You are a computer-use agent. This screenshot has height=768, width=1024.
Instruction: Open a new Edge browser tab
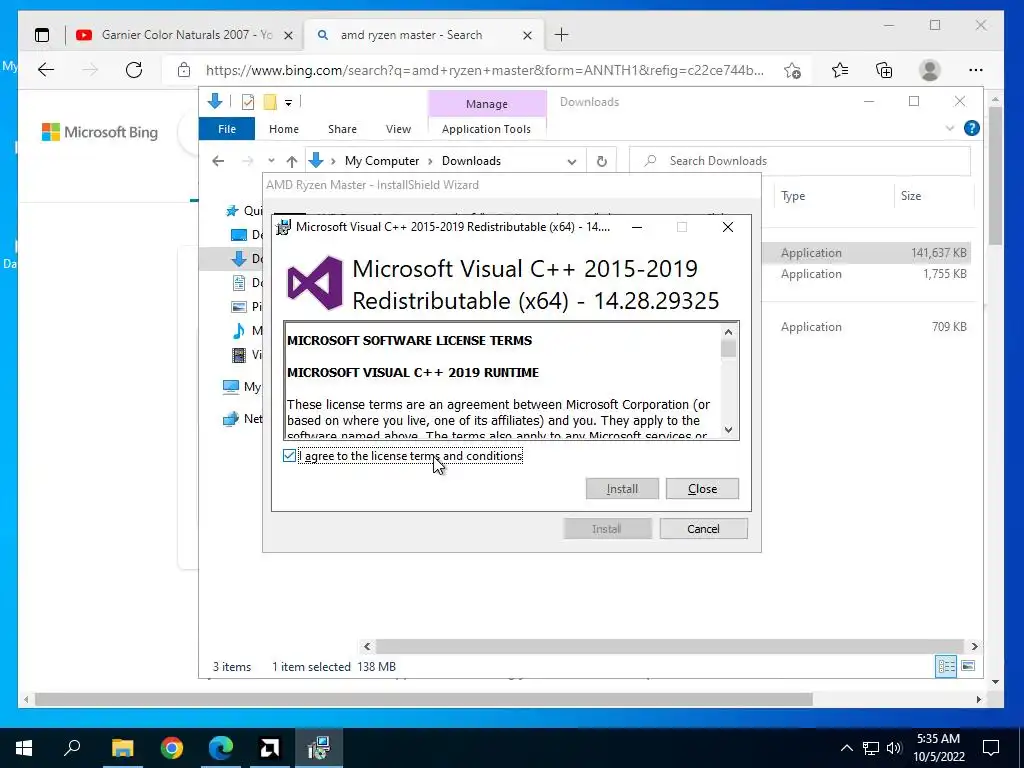(x=561, y=35)
